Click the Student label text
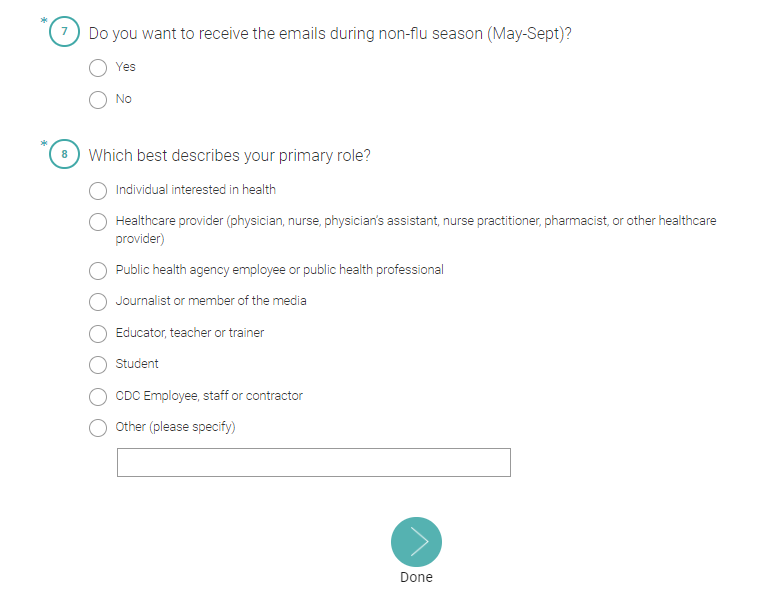 pyautogui.click(x=137, y=364)
